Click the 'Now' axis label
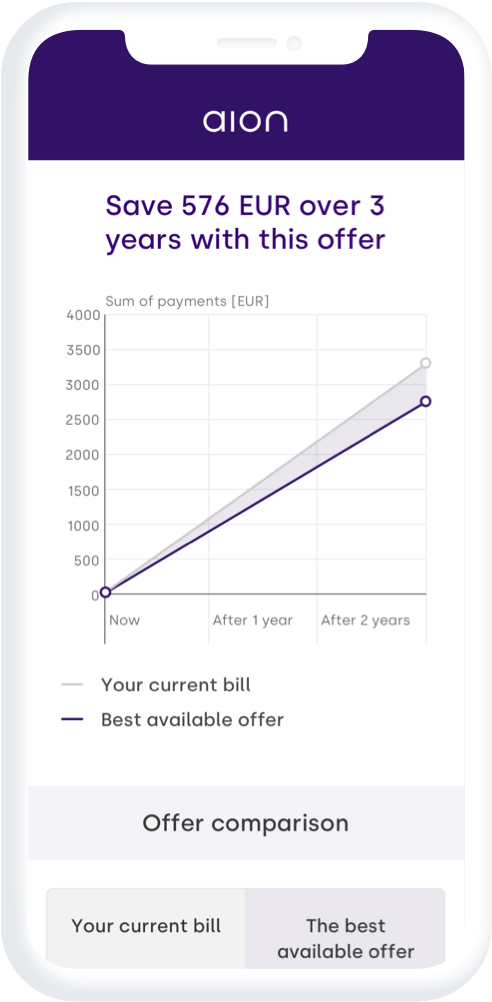 coord(125,620)
